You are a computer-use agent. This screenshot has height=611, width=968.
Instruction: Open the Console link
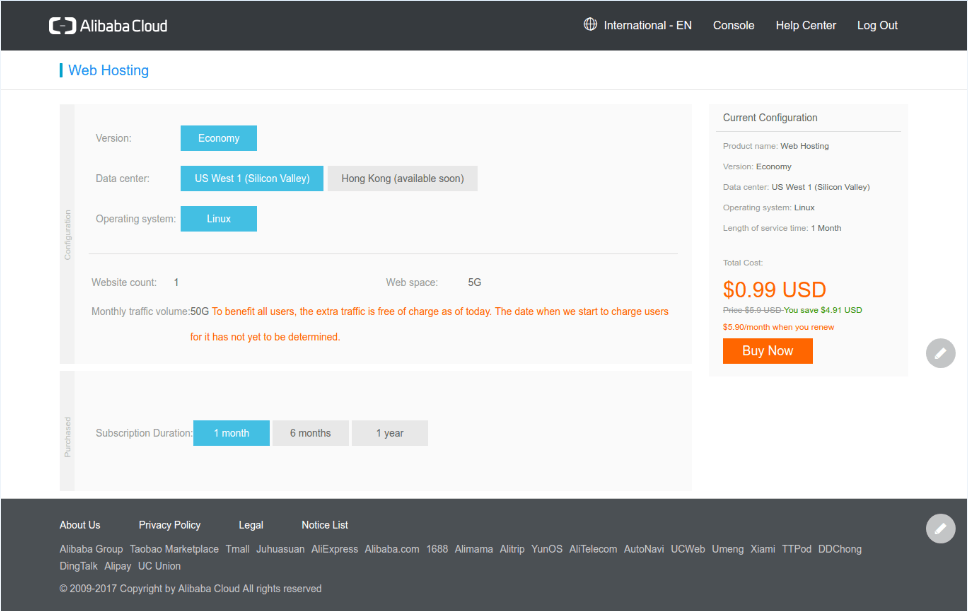[733, 25]
